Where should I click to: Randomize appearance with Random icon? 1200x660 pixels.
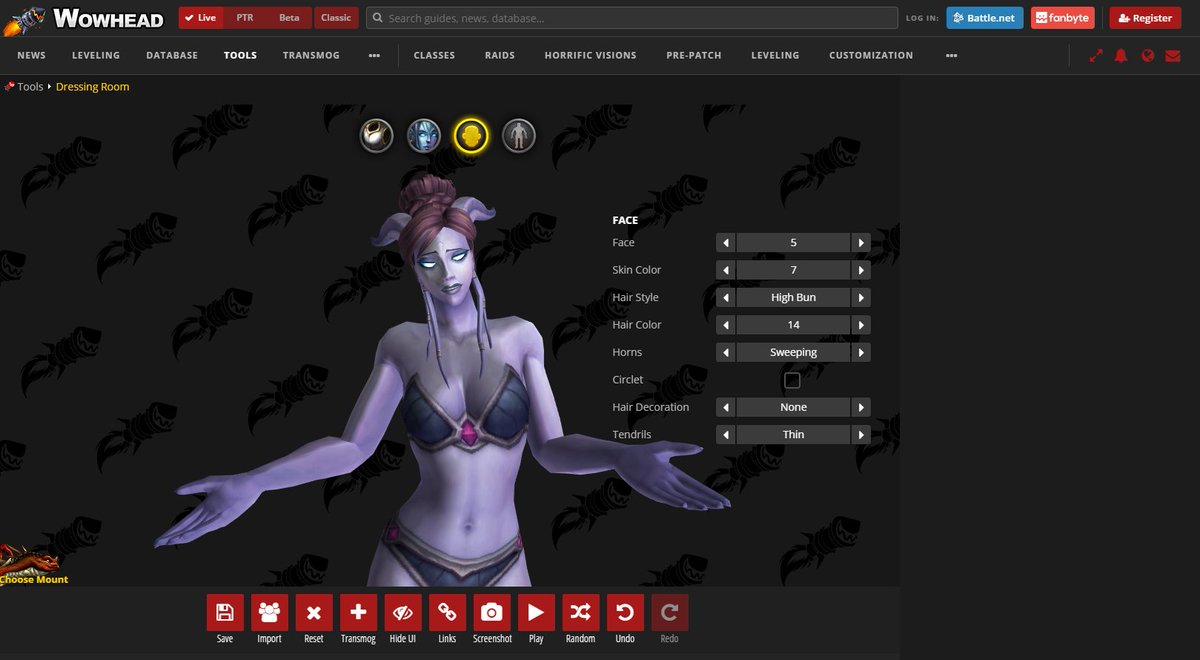pos(581,613)
